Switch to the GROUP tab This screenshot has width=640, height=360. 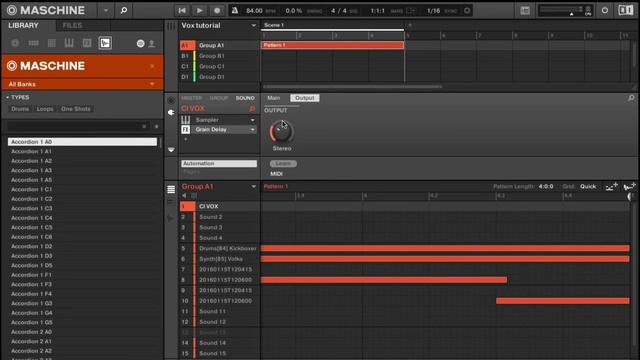tap(219, 98)
